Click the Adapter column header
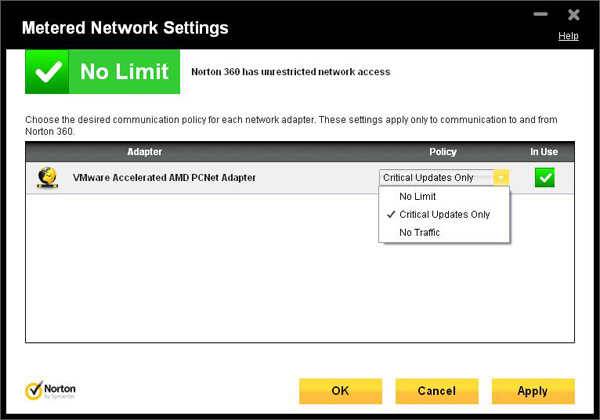 [145, 152]
